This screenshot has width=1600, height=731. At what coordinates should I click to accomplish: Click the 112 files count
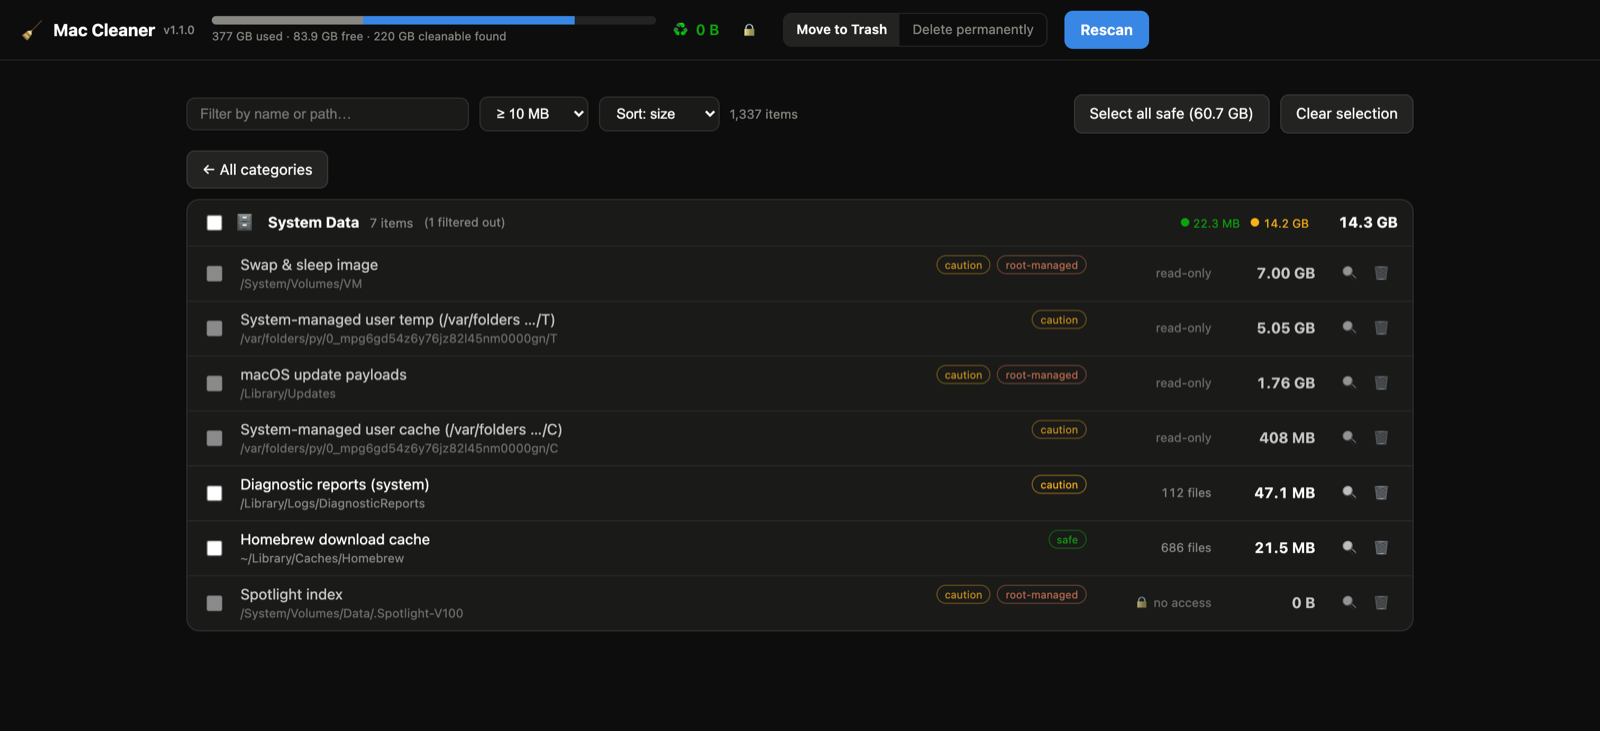pyautogui.click(x=1186, y=493)
